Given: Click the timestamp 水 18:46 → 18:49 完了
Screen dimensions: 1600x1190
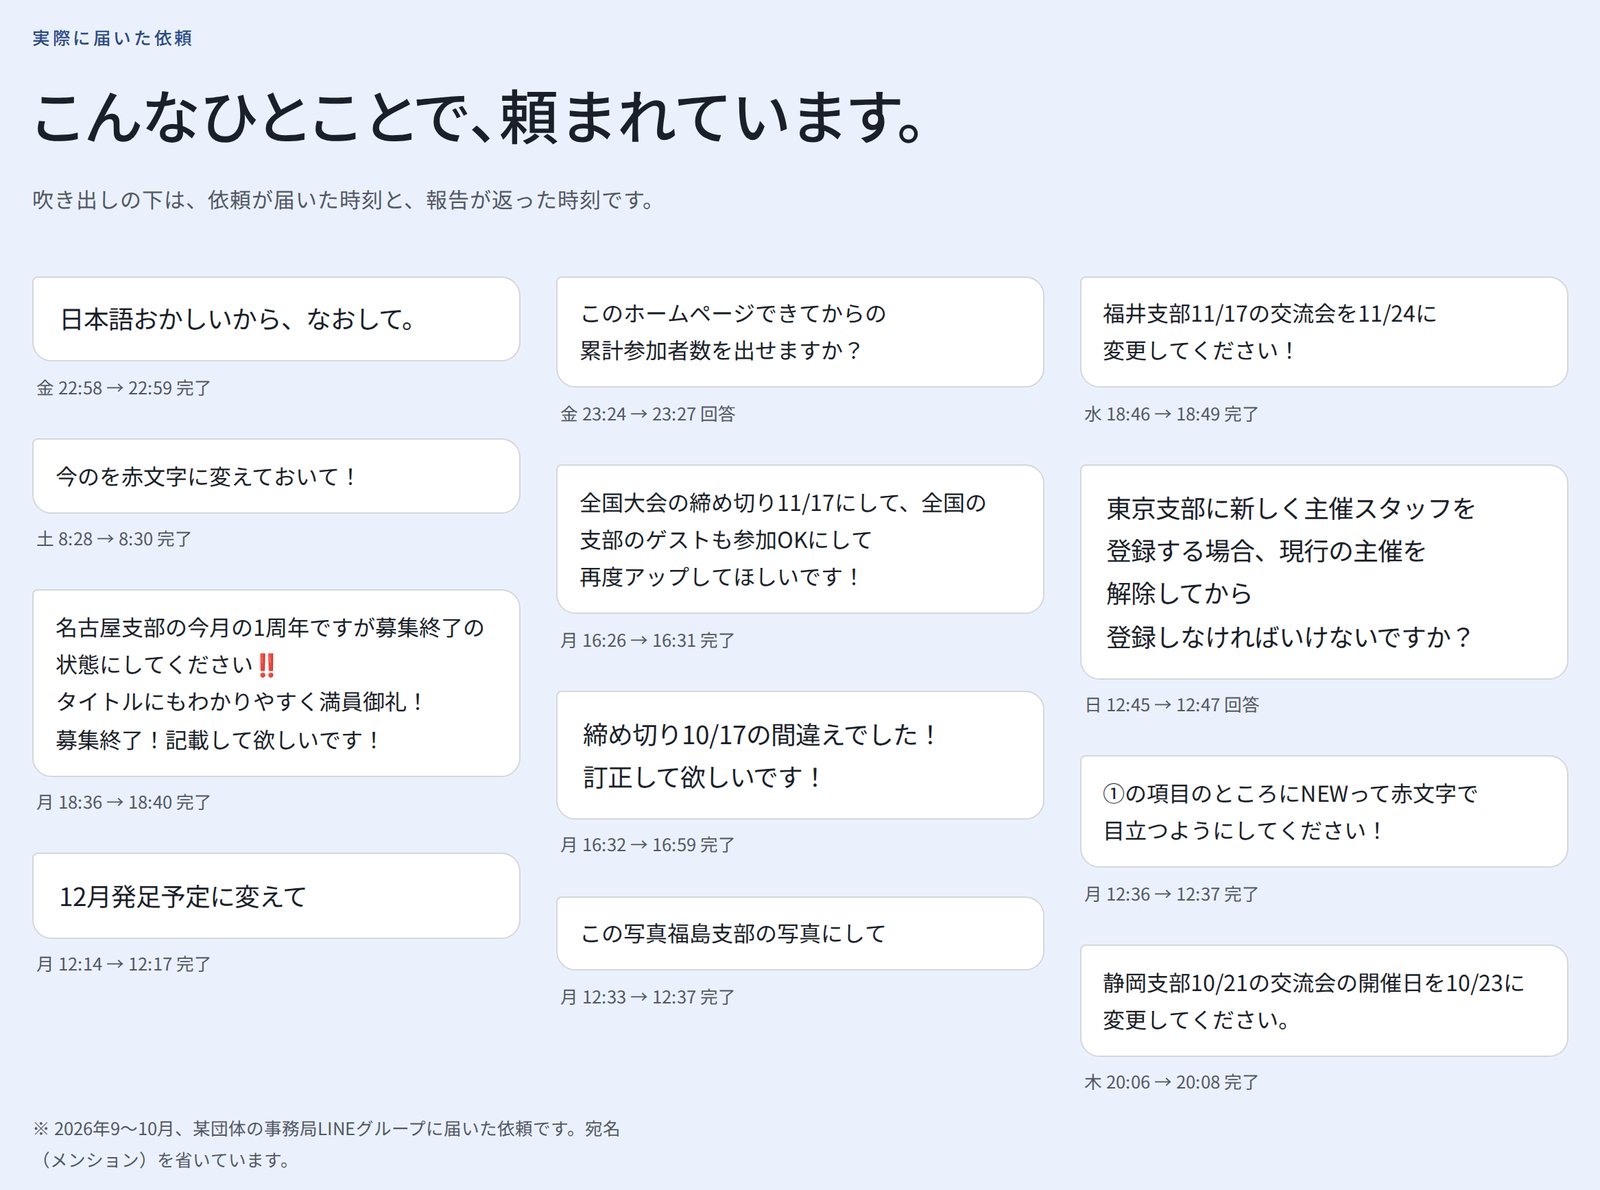Looking at the screenshot, I should click(x=1172, y=414).
